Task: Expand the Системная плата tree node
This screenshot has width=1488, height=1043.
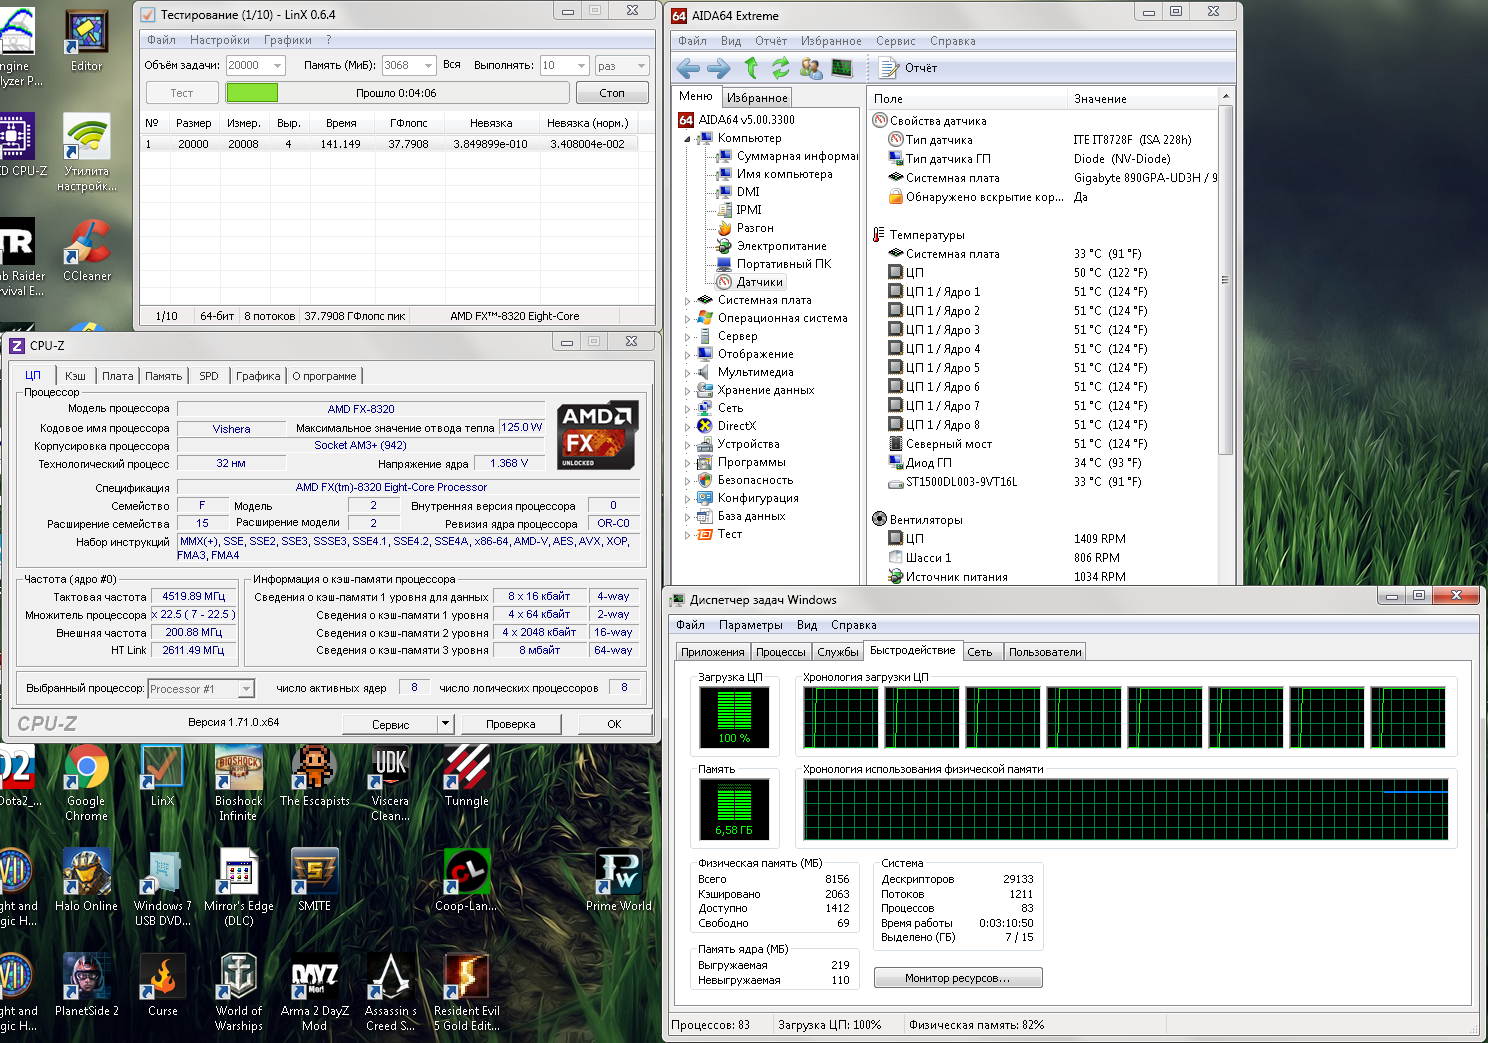Action: 687,300
